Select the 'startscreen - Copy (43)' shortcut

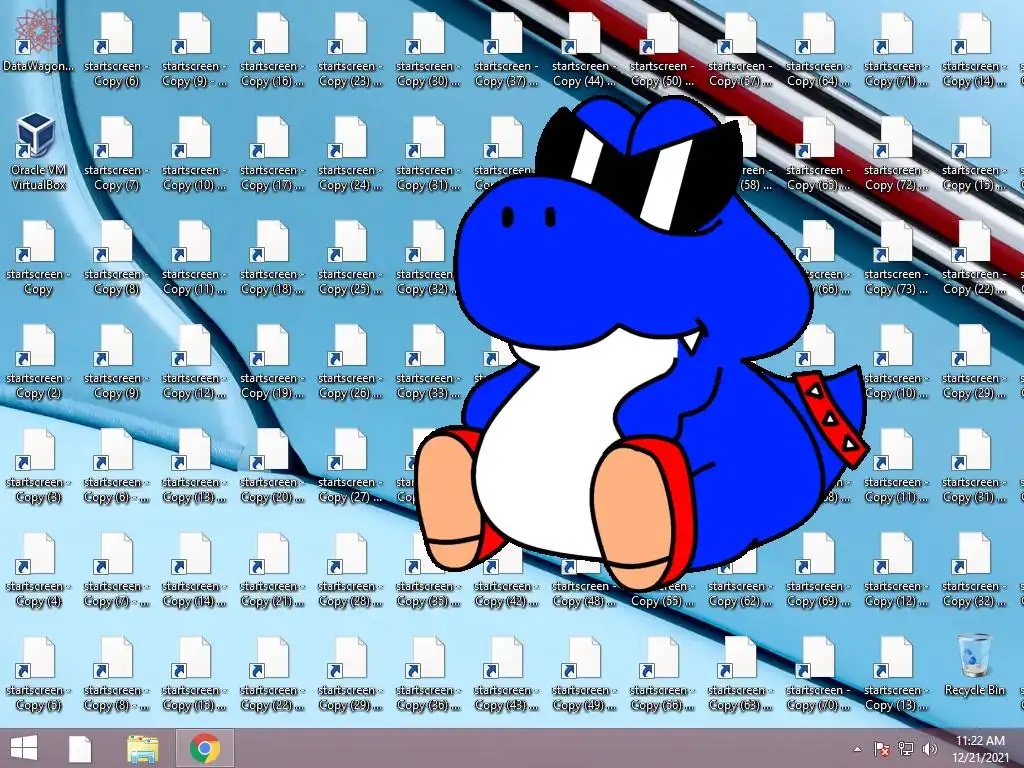pos(506,675)
